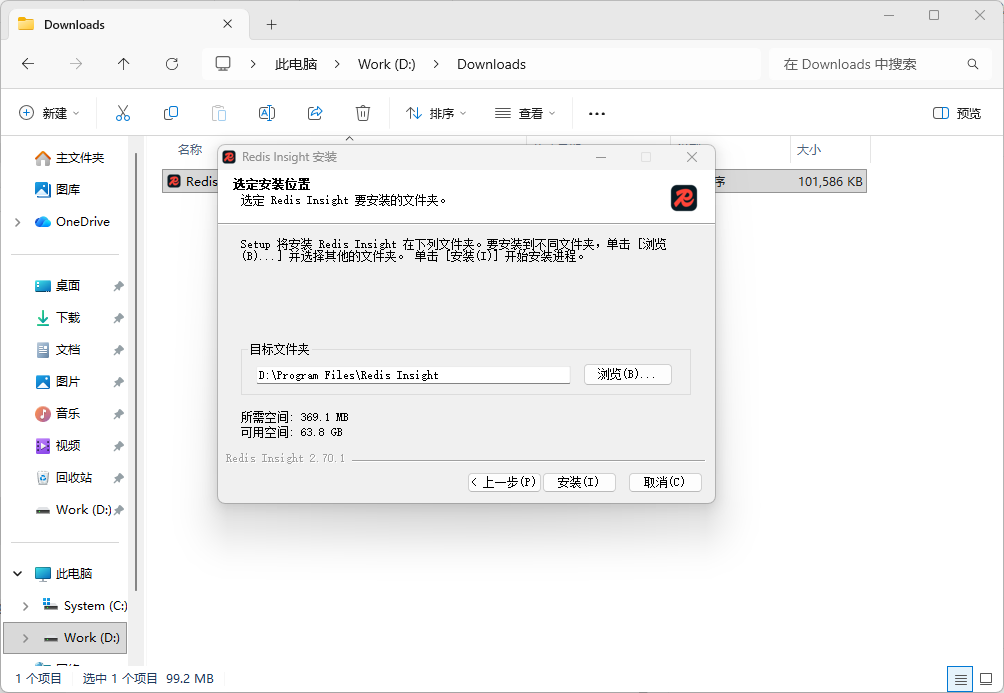The height and width of the screenshot is (693, 1004).
Task: Toggle the 预览 preview pane
Action: 957,113
